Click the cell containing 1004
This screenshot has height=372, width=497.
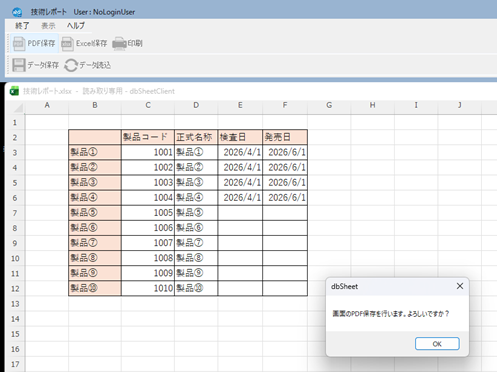[x=148, y=198]
